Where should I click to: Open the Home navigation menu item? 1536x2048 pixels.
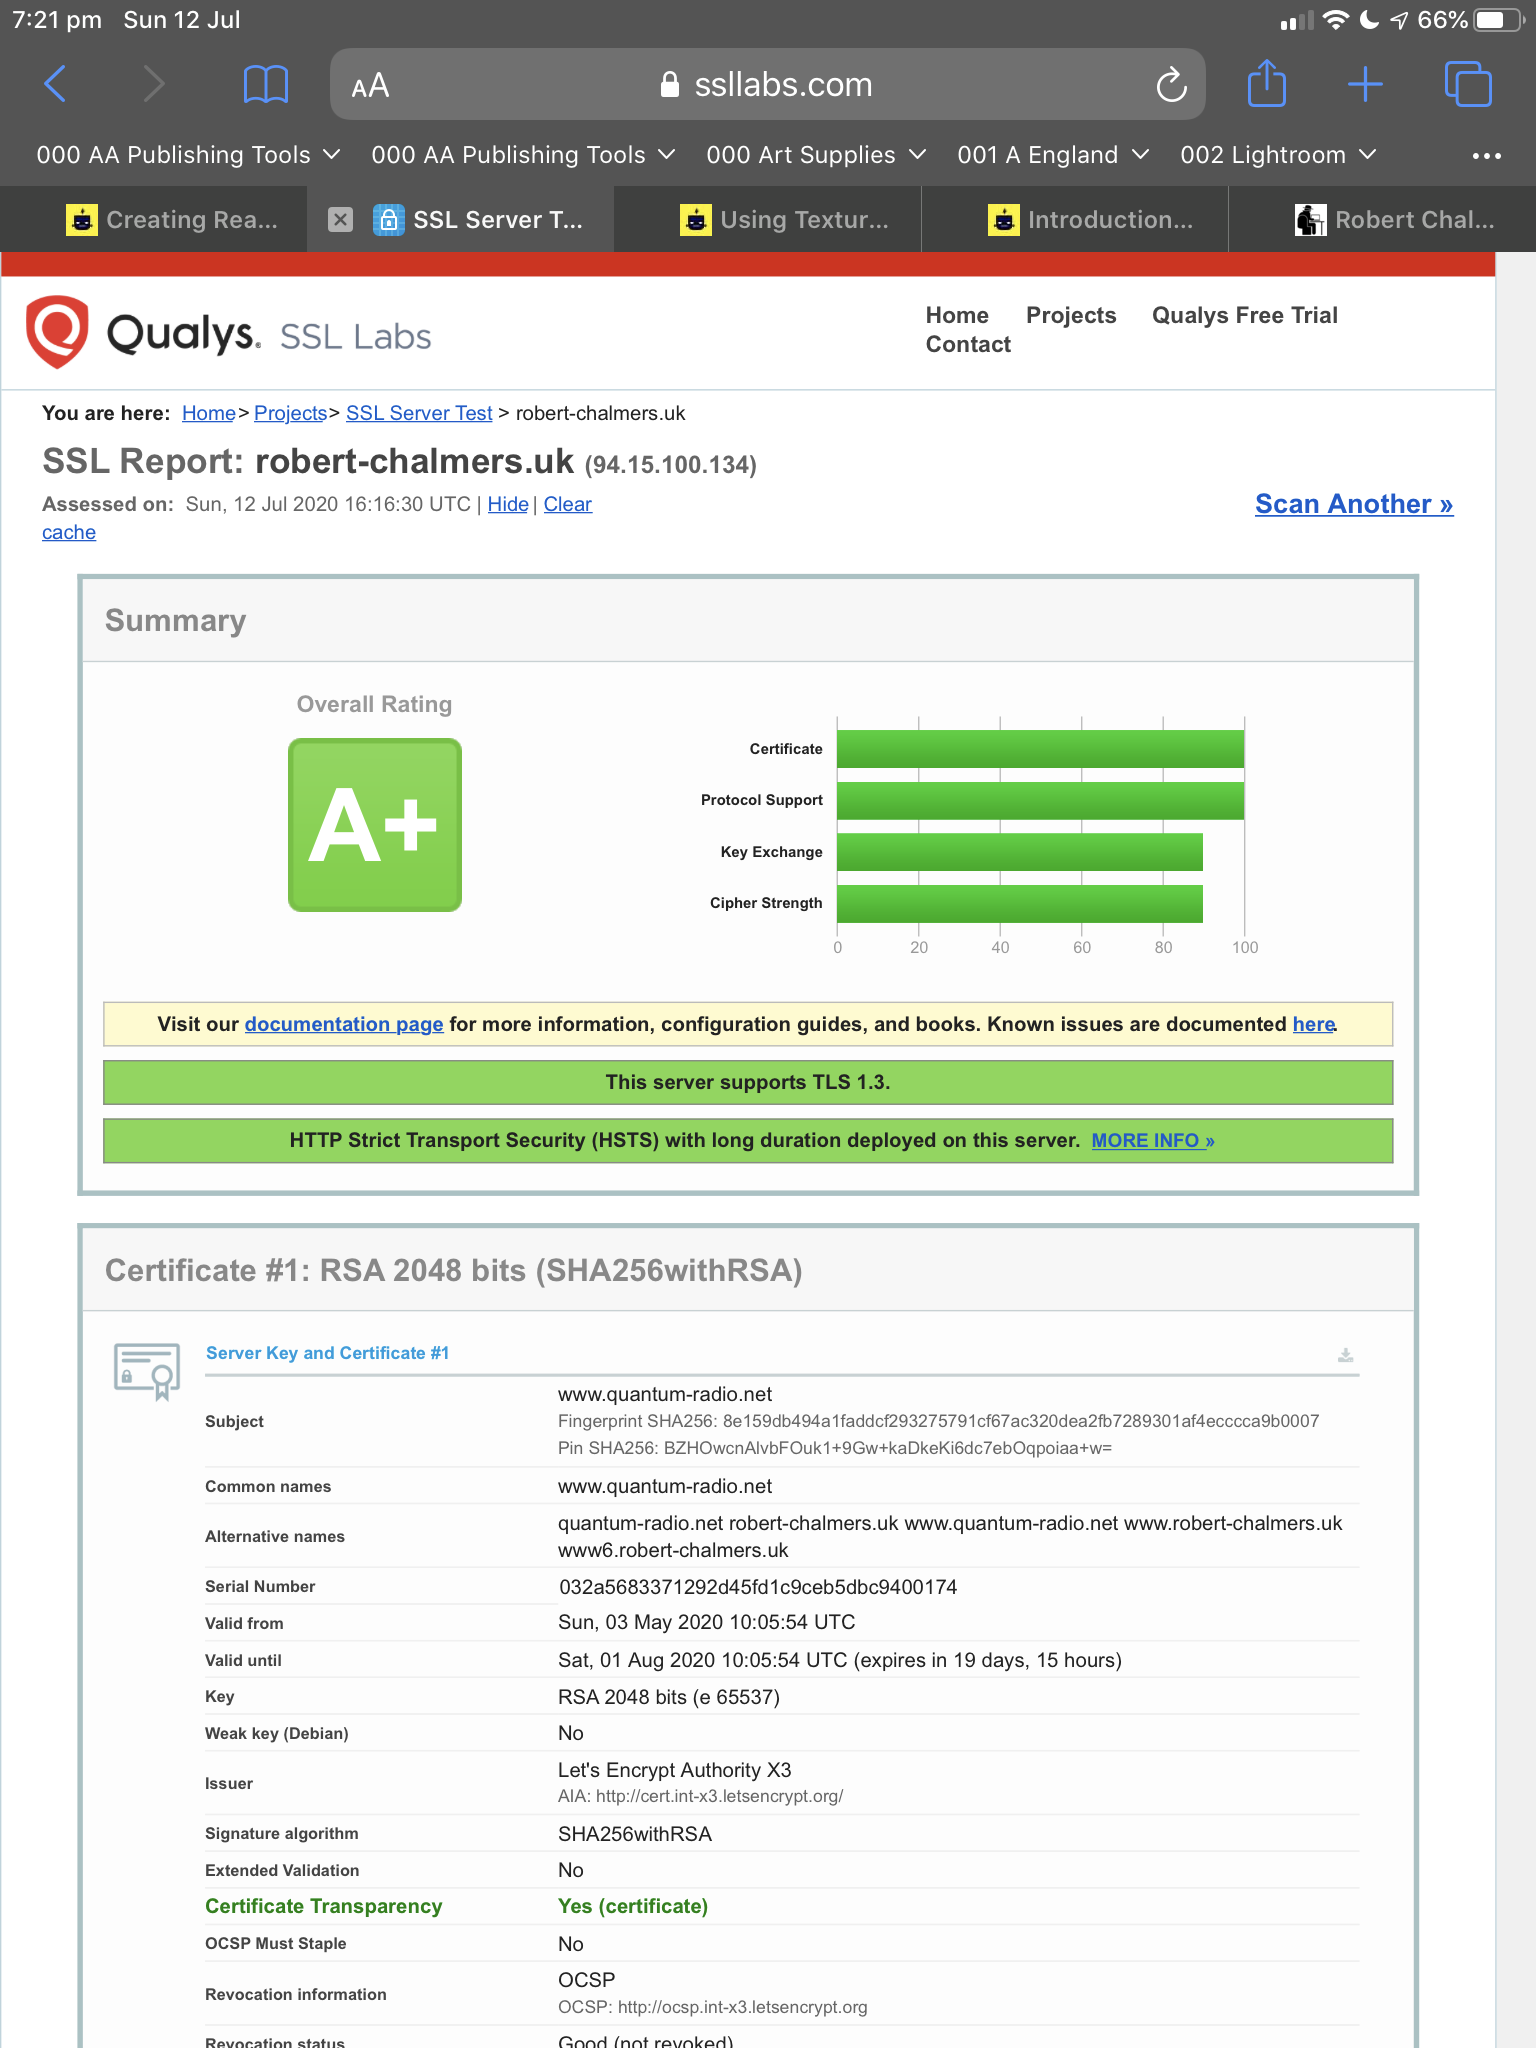click(x=957, y=315)
